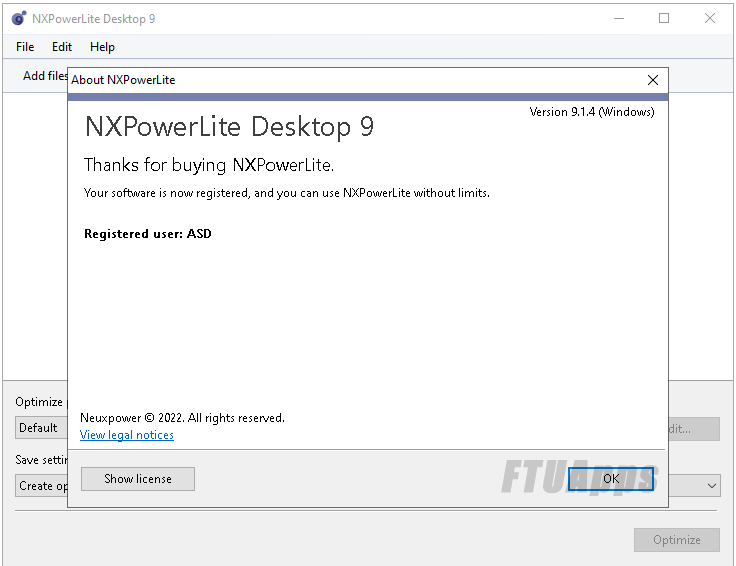Image resolution: width=736 pixels, height=566 pixels.
Task: Click the Neuxpower © 2022 copyright text
Action: click(x=183, y=418)
